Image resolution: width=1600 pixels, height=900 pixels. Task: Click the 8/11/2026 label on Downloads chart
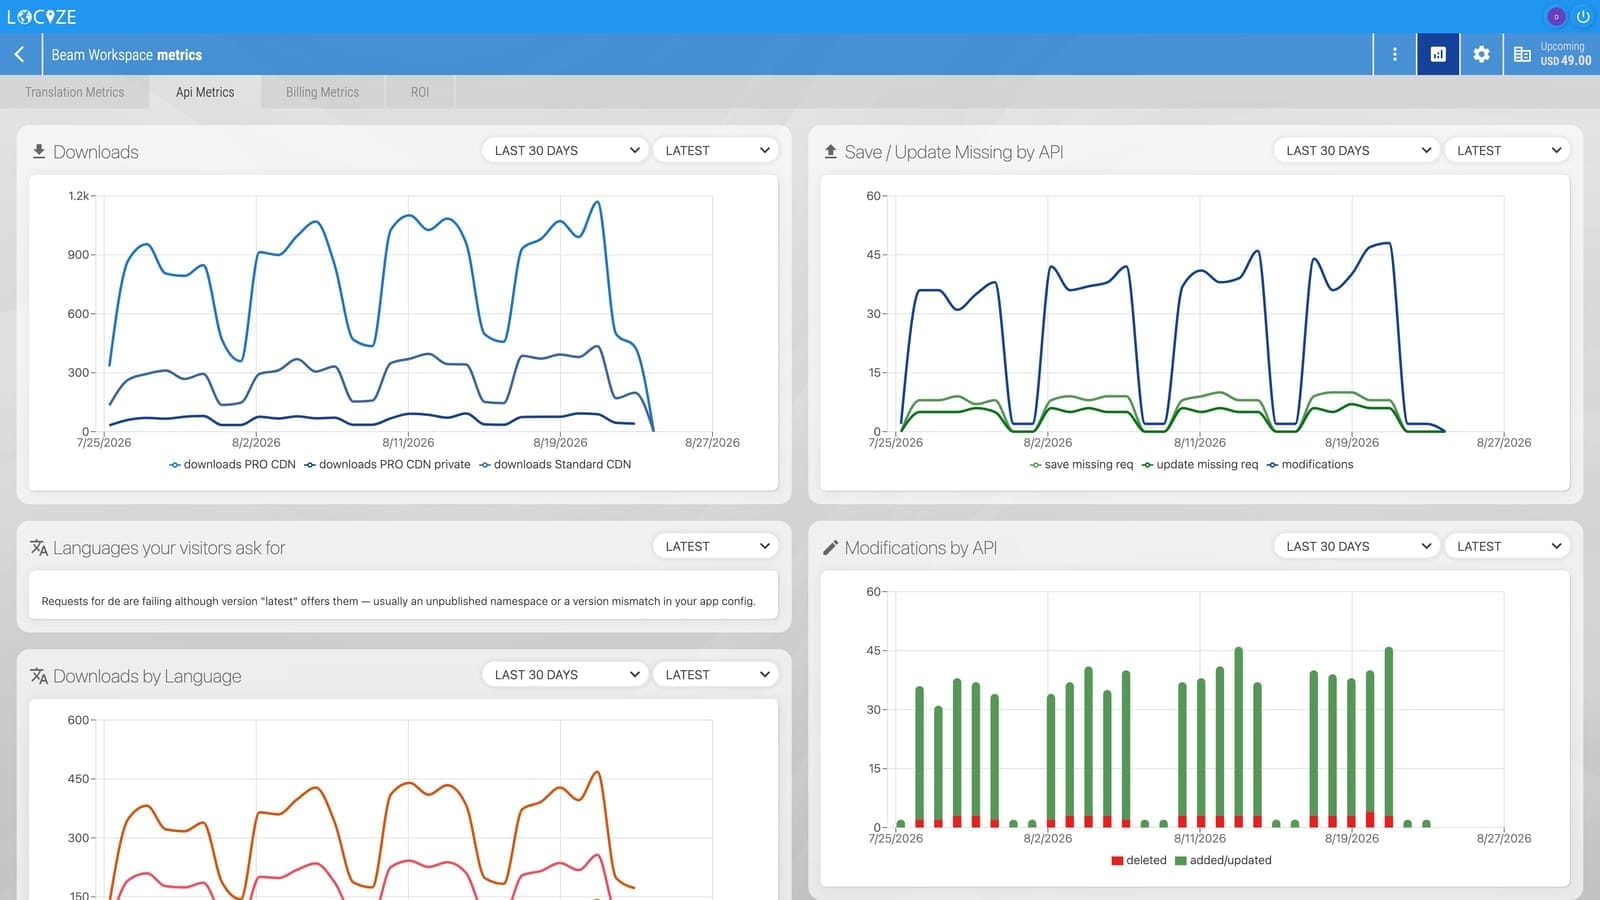click(408, 443)
